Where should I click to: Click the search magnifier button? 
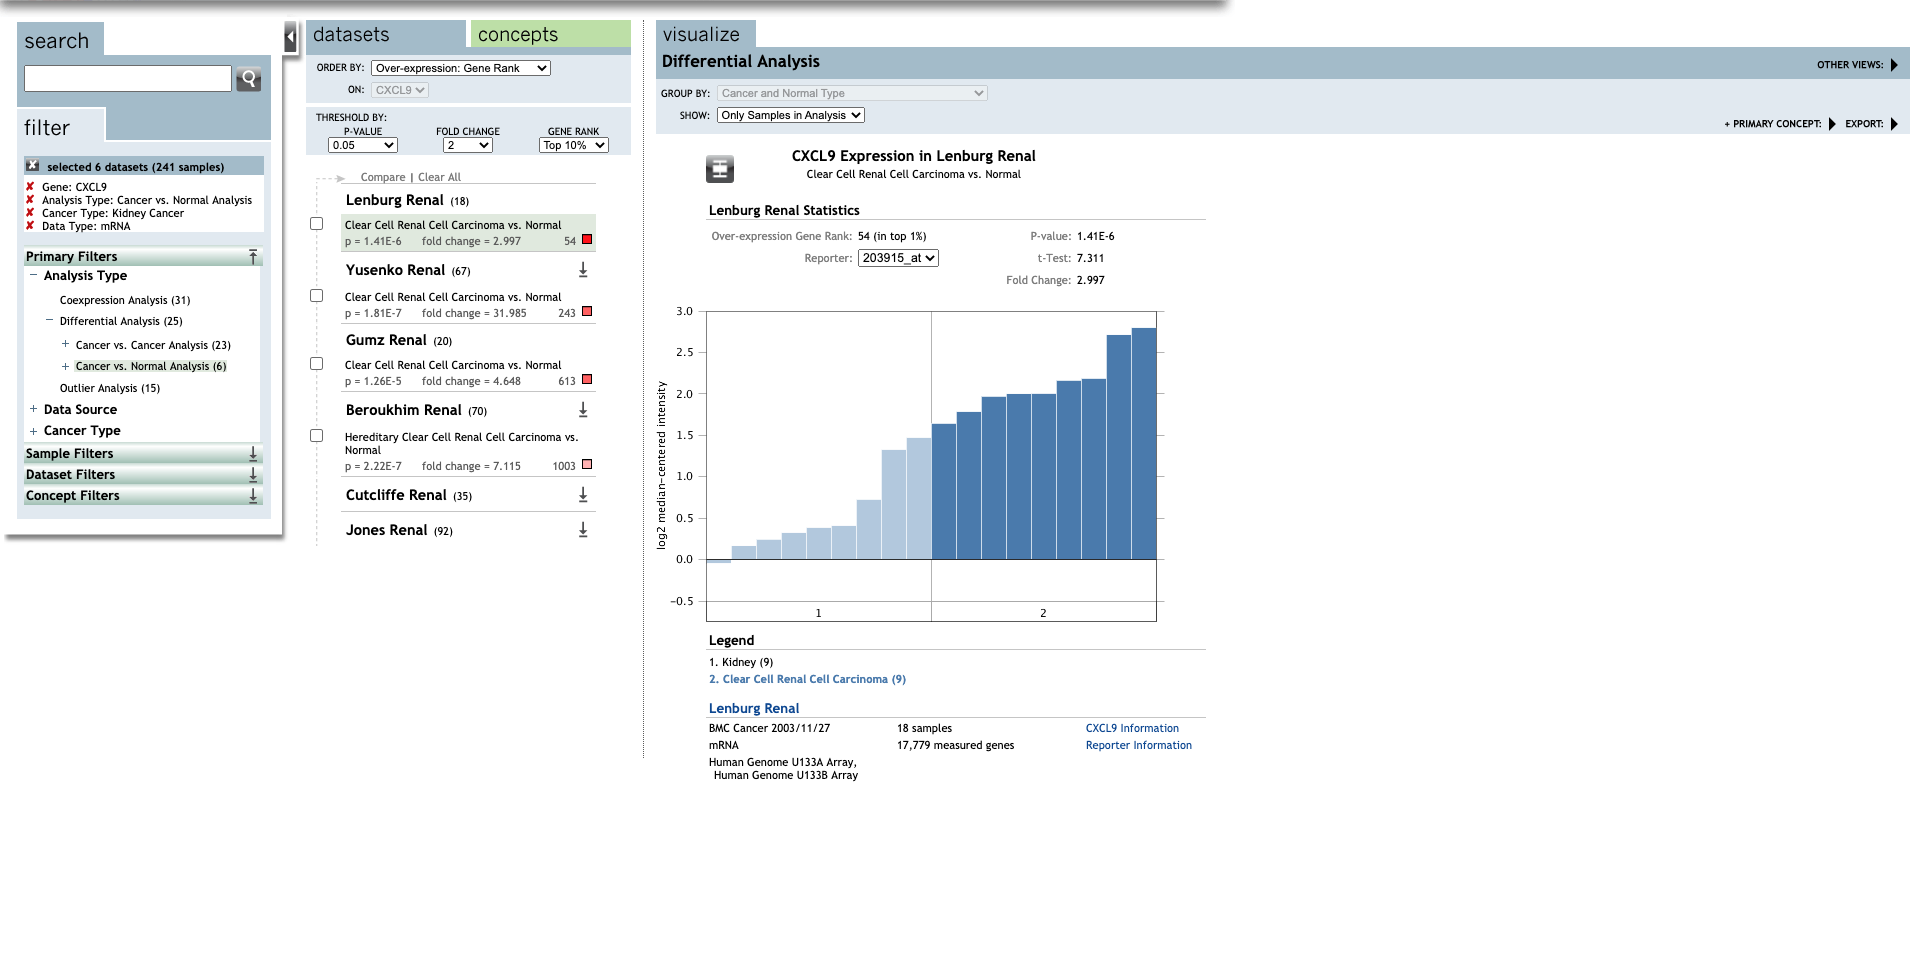[x=248, y=79]
